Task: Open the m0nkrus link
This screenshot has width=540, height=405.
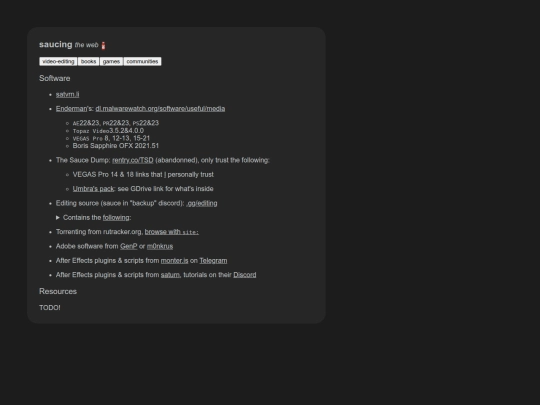Action: [160, 246]
